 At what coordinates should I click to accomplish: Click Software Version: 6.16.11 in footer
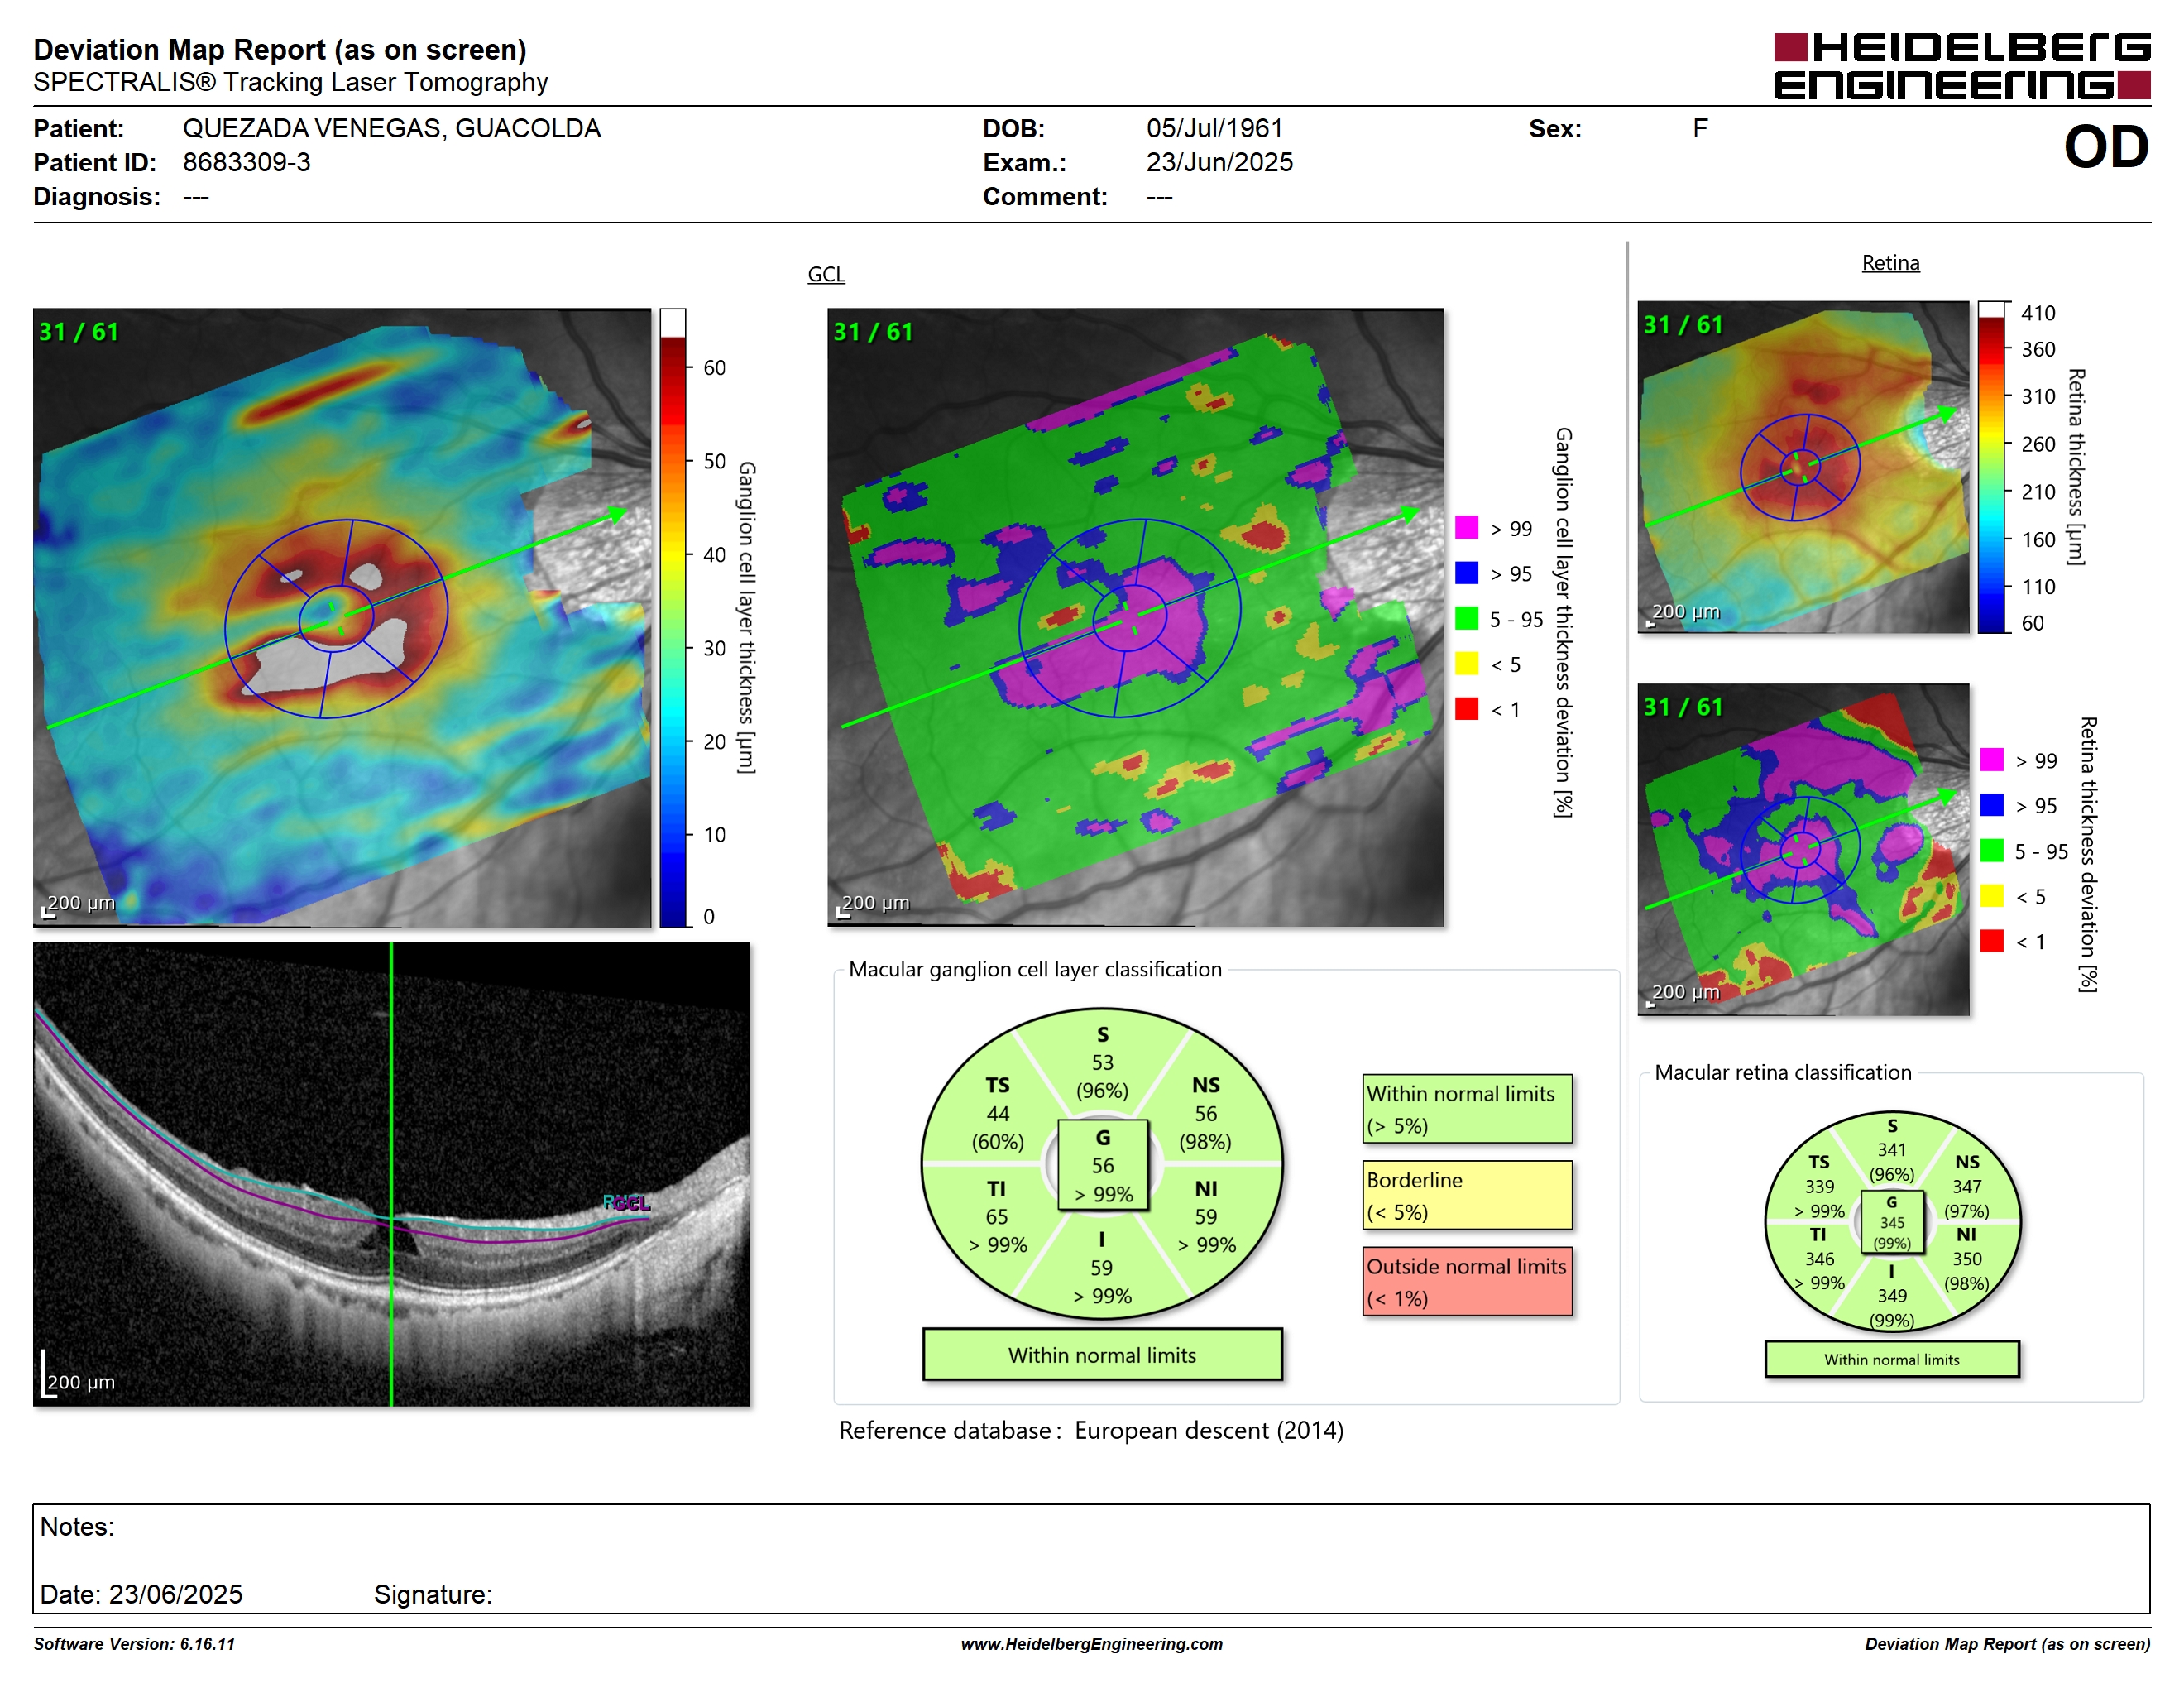tap(134, 1644)
